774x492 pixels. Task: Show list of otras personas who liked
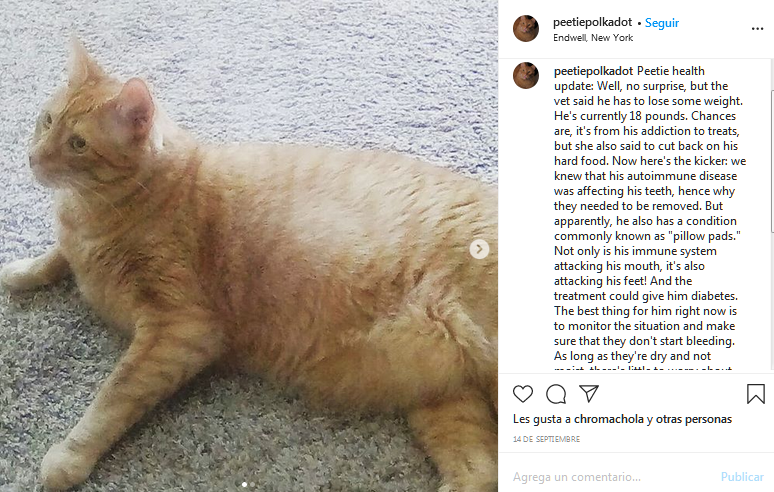pyautogui.click(x=694, y=419)
